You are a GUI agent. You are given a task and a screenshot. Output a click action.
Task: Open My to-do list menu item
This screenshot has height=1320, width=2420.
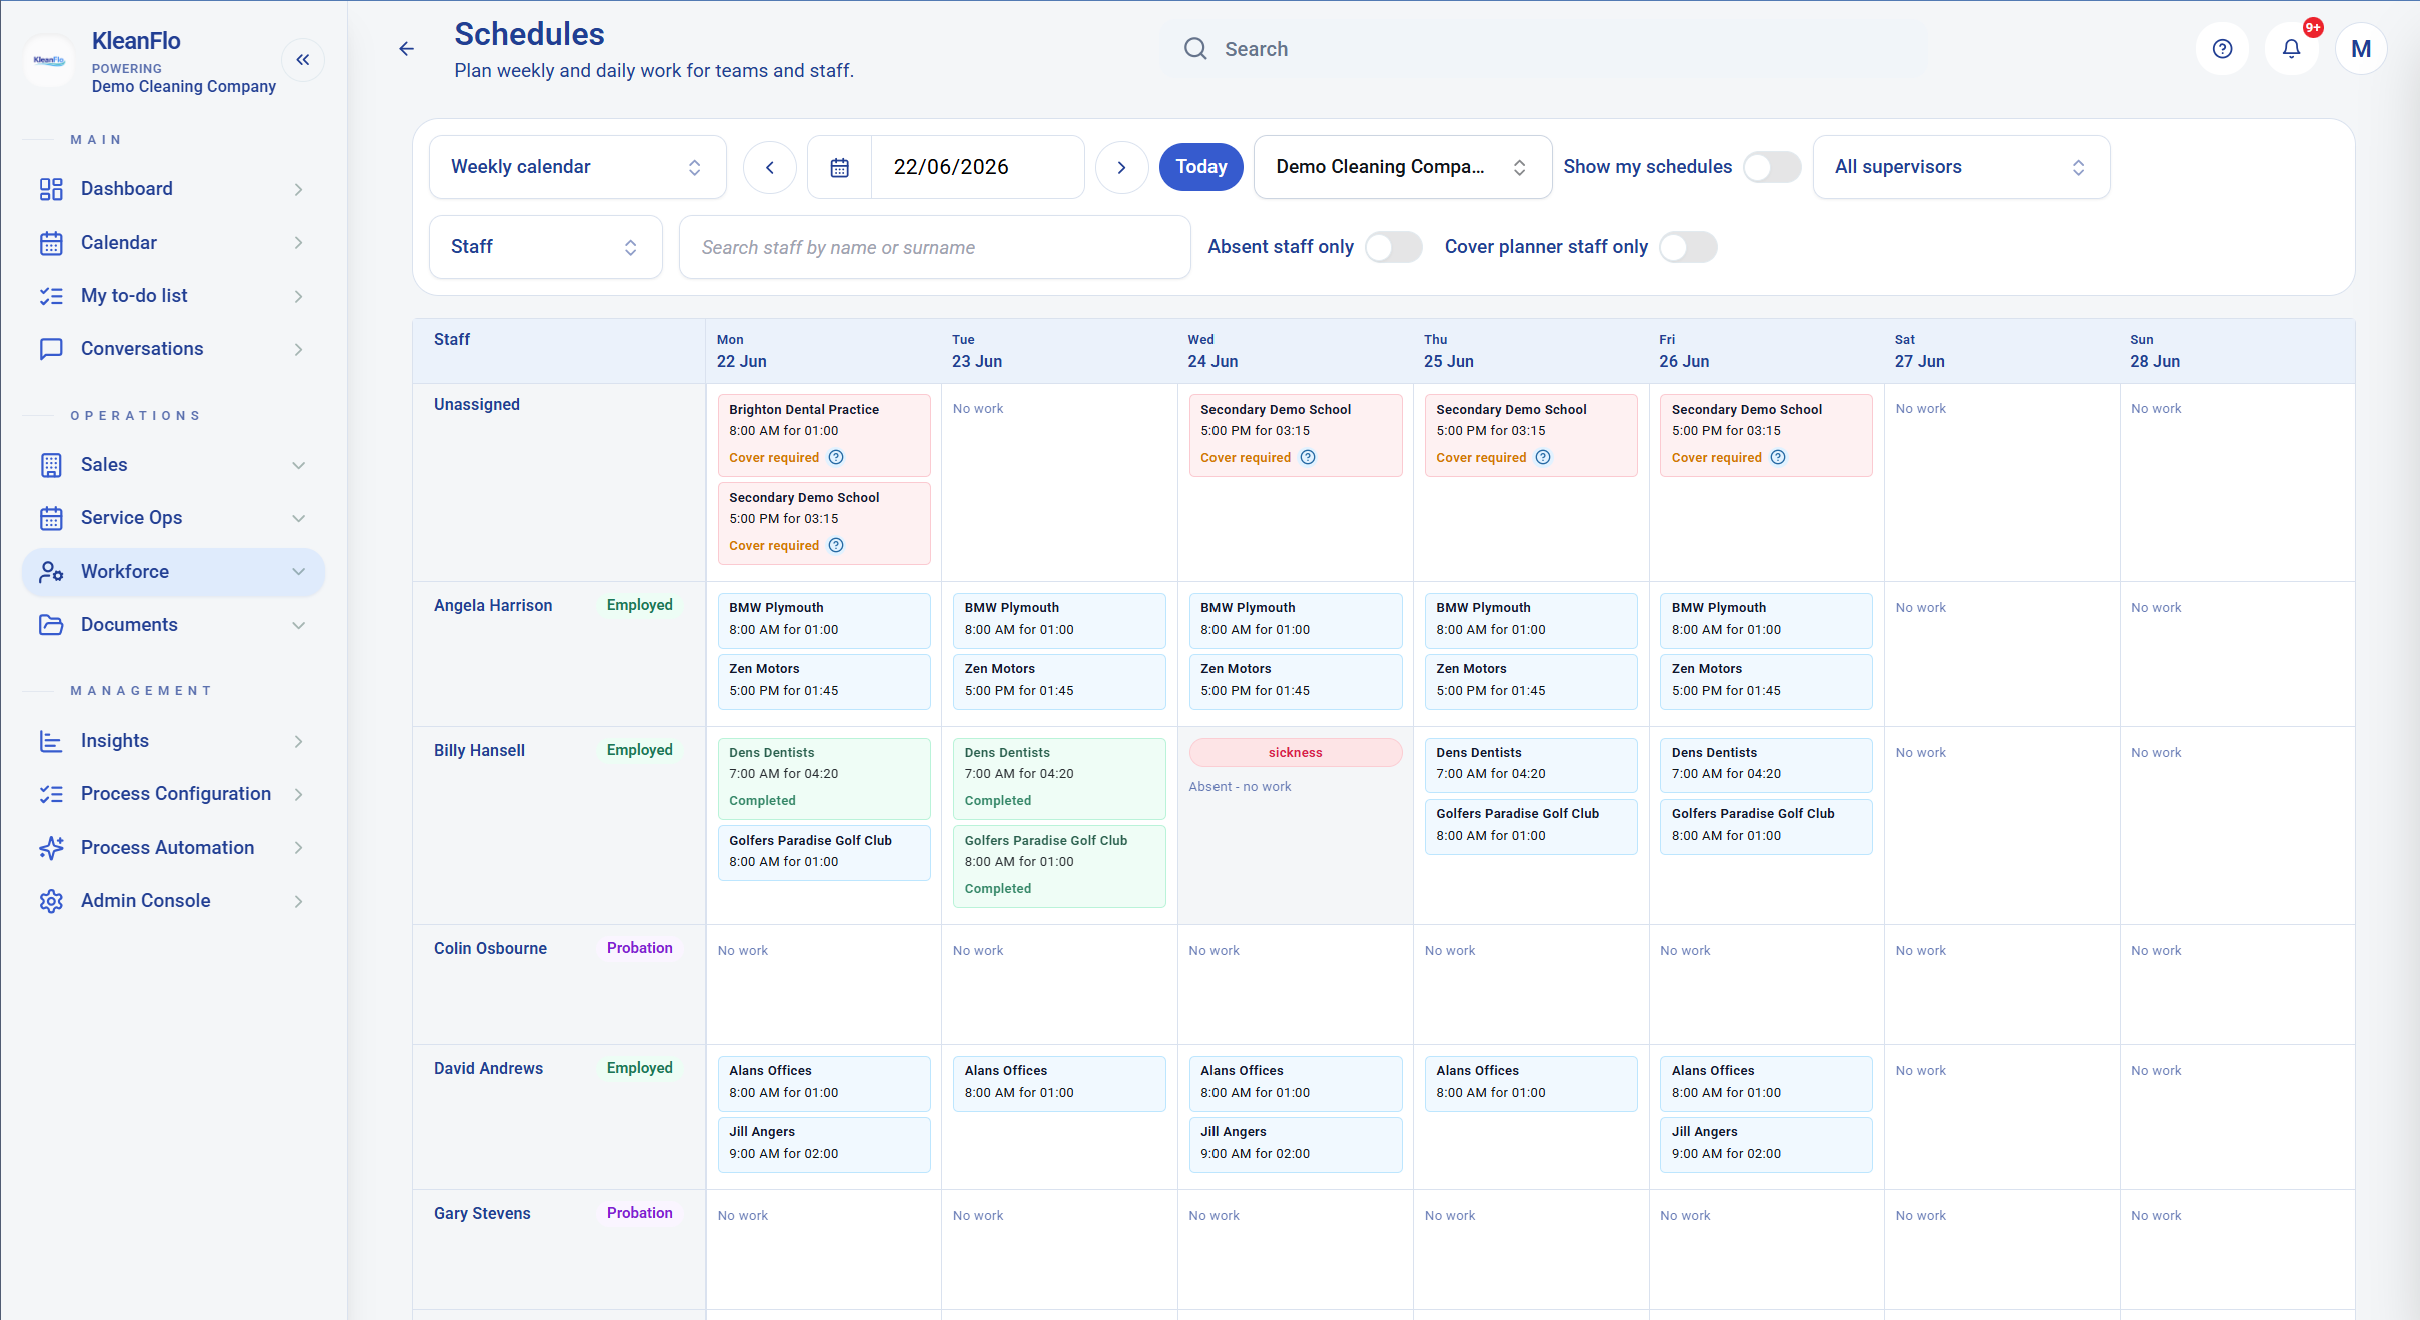click(173, 296)
